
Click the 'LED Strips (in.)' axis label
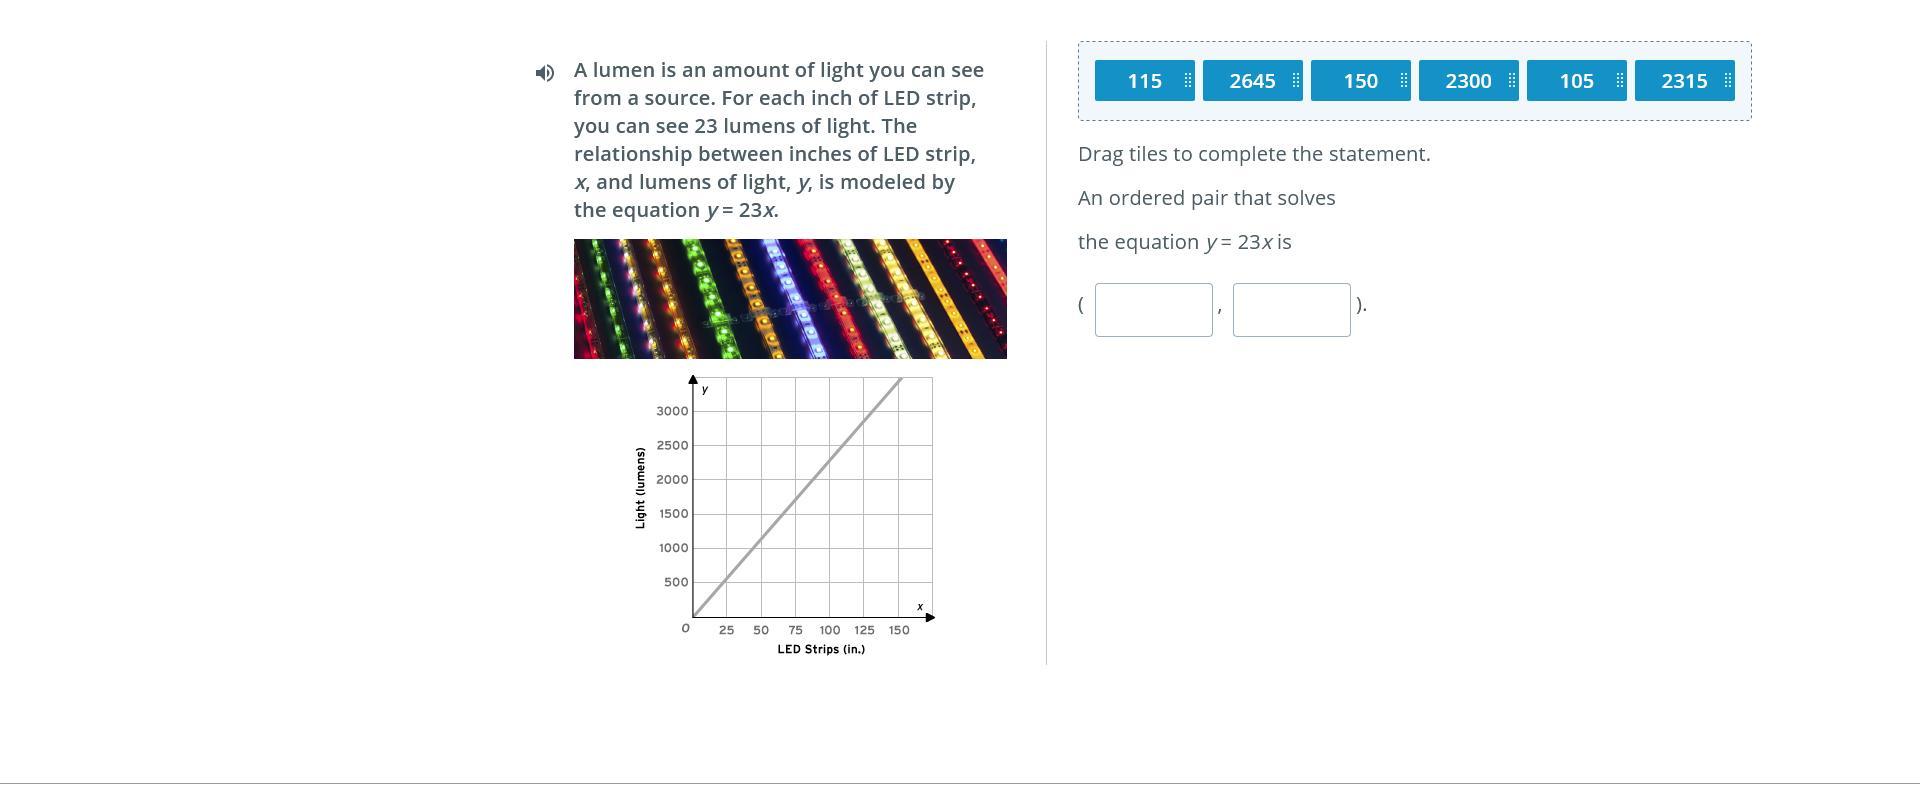point(821,649)
